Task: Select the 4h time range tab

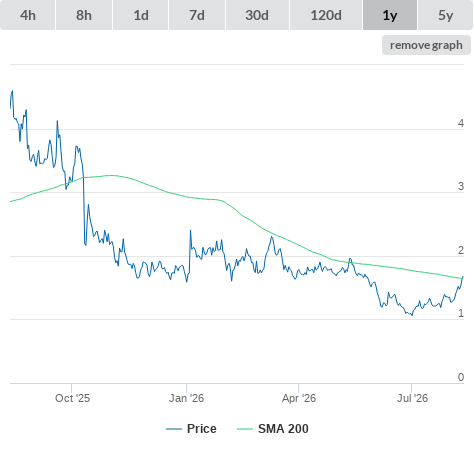Action: pos(28,15)
